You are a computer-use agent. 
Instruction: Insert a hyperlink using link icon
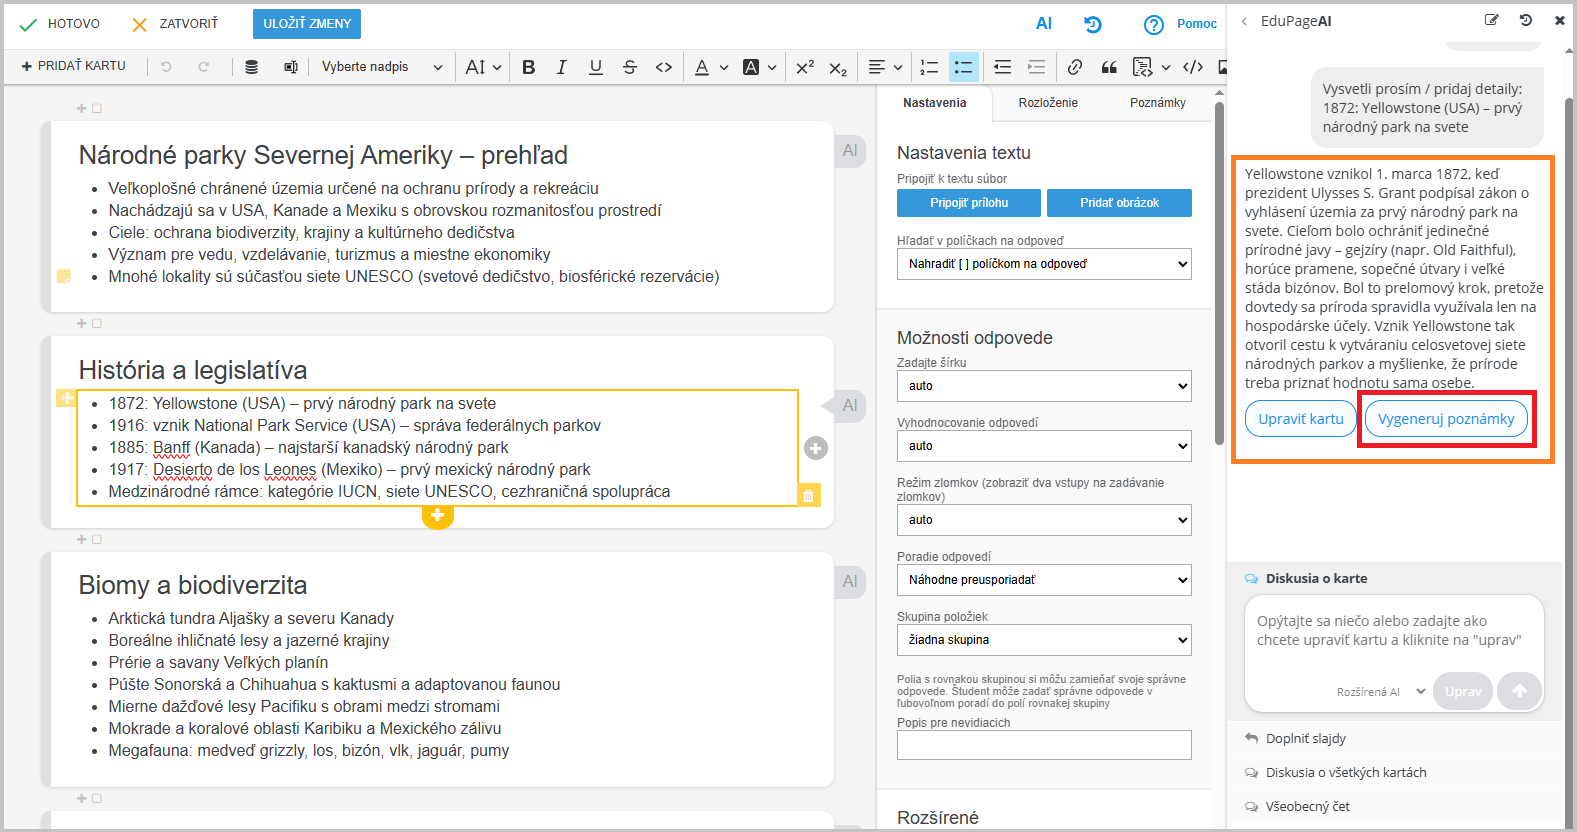coord(1074,67)
